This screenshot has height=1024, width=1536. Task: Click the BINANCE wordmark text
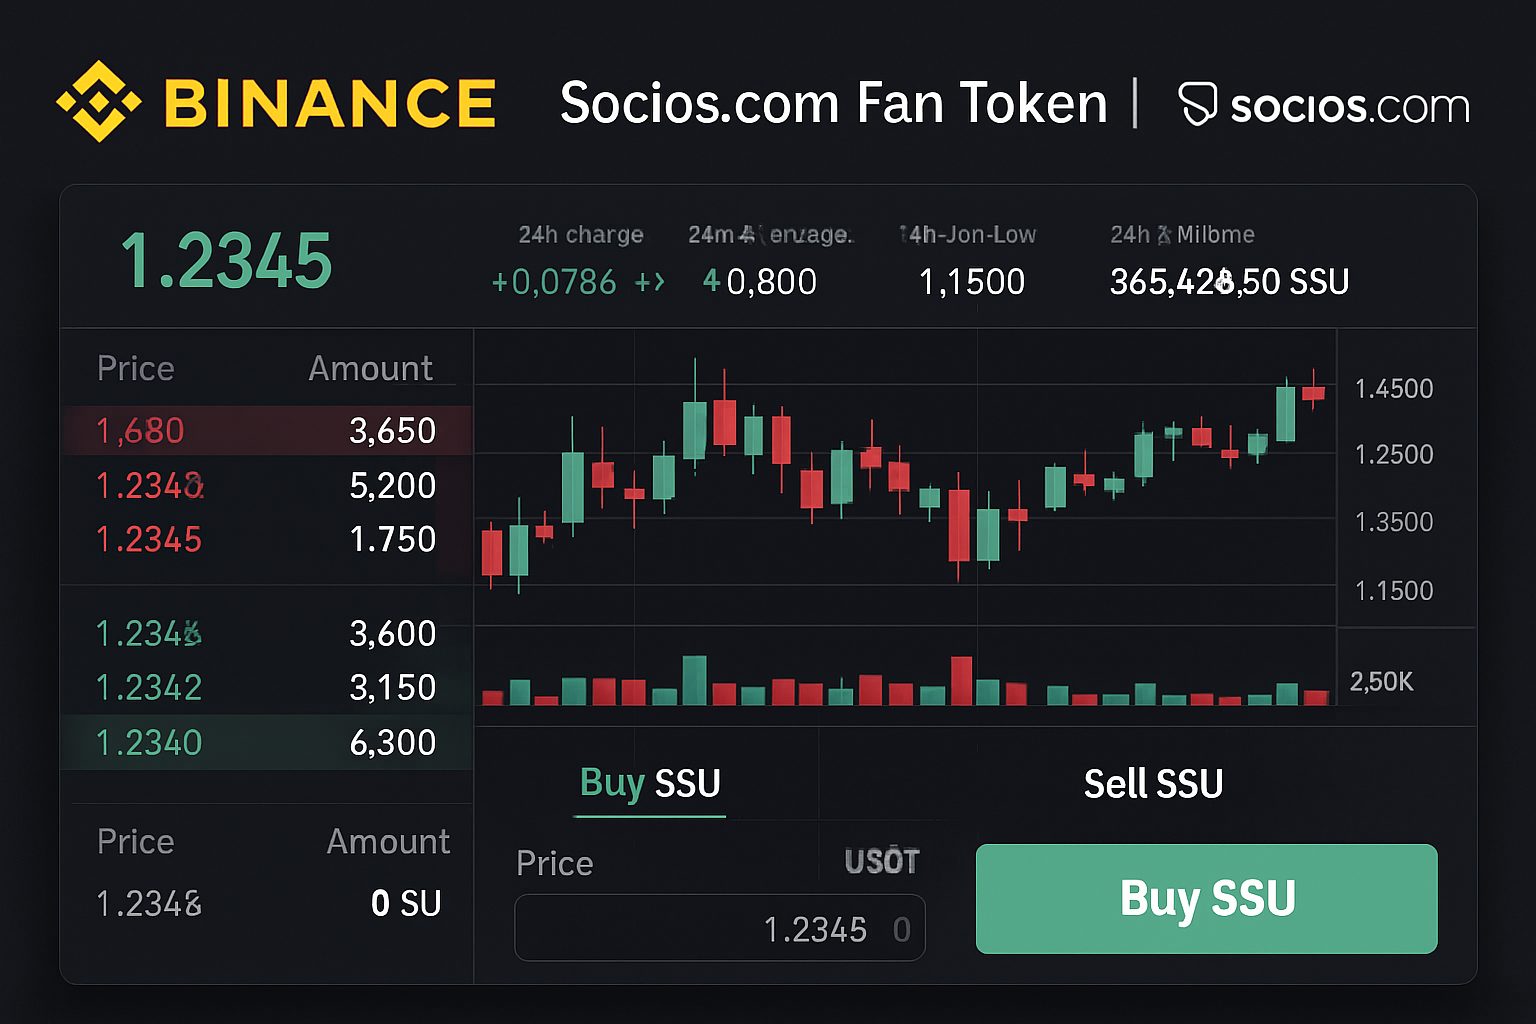(330, 104)
